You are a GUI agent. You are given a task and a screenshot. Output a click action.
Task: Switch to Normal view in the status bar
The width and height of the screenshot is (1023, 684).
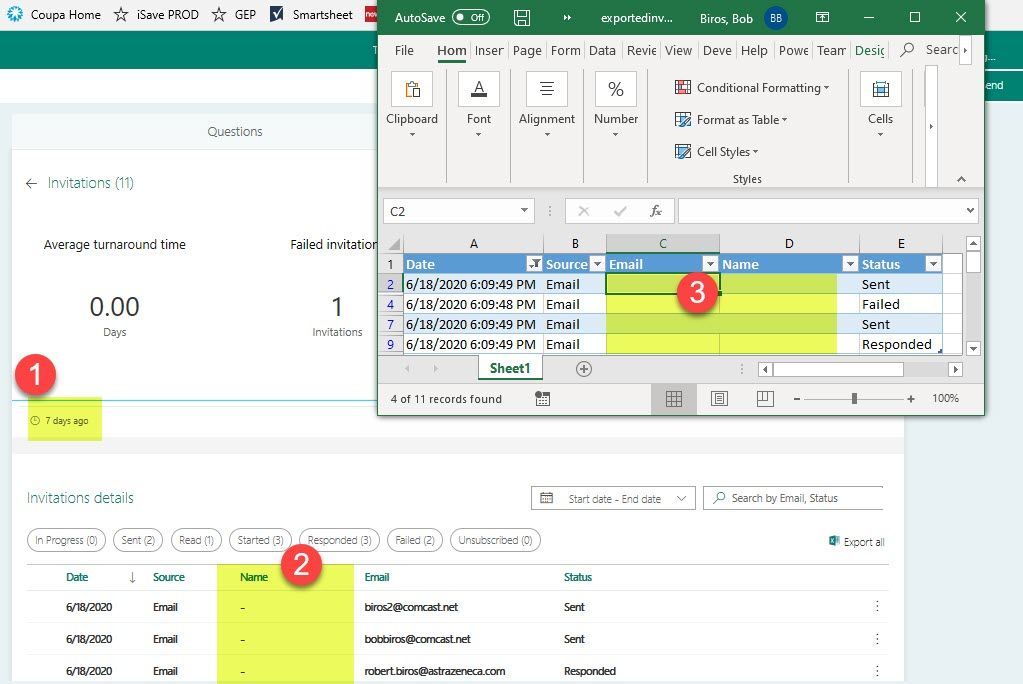673,398
